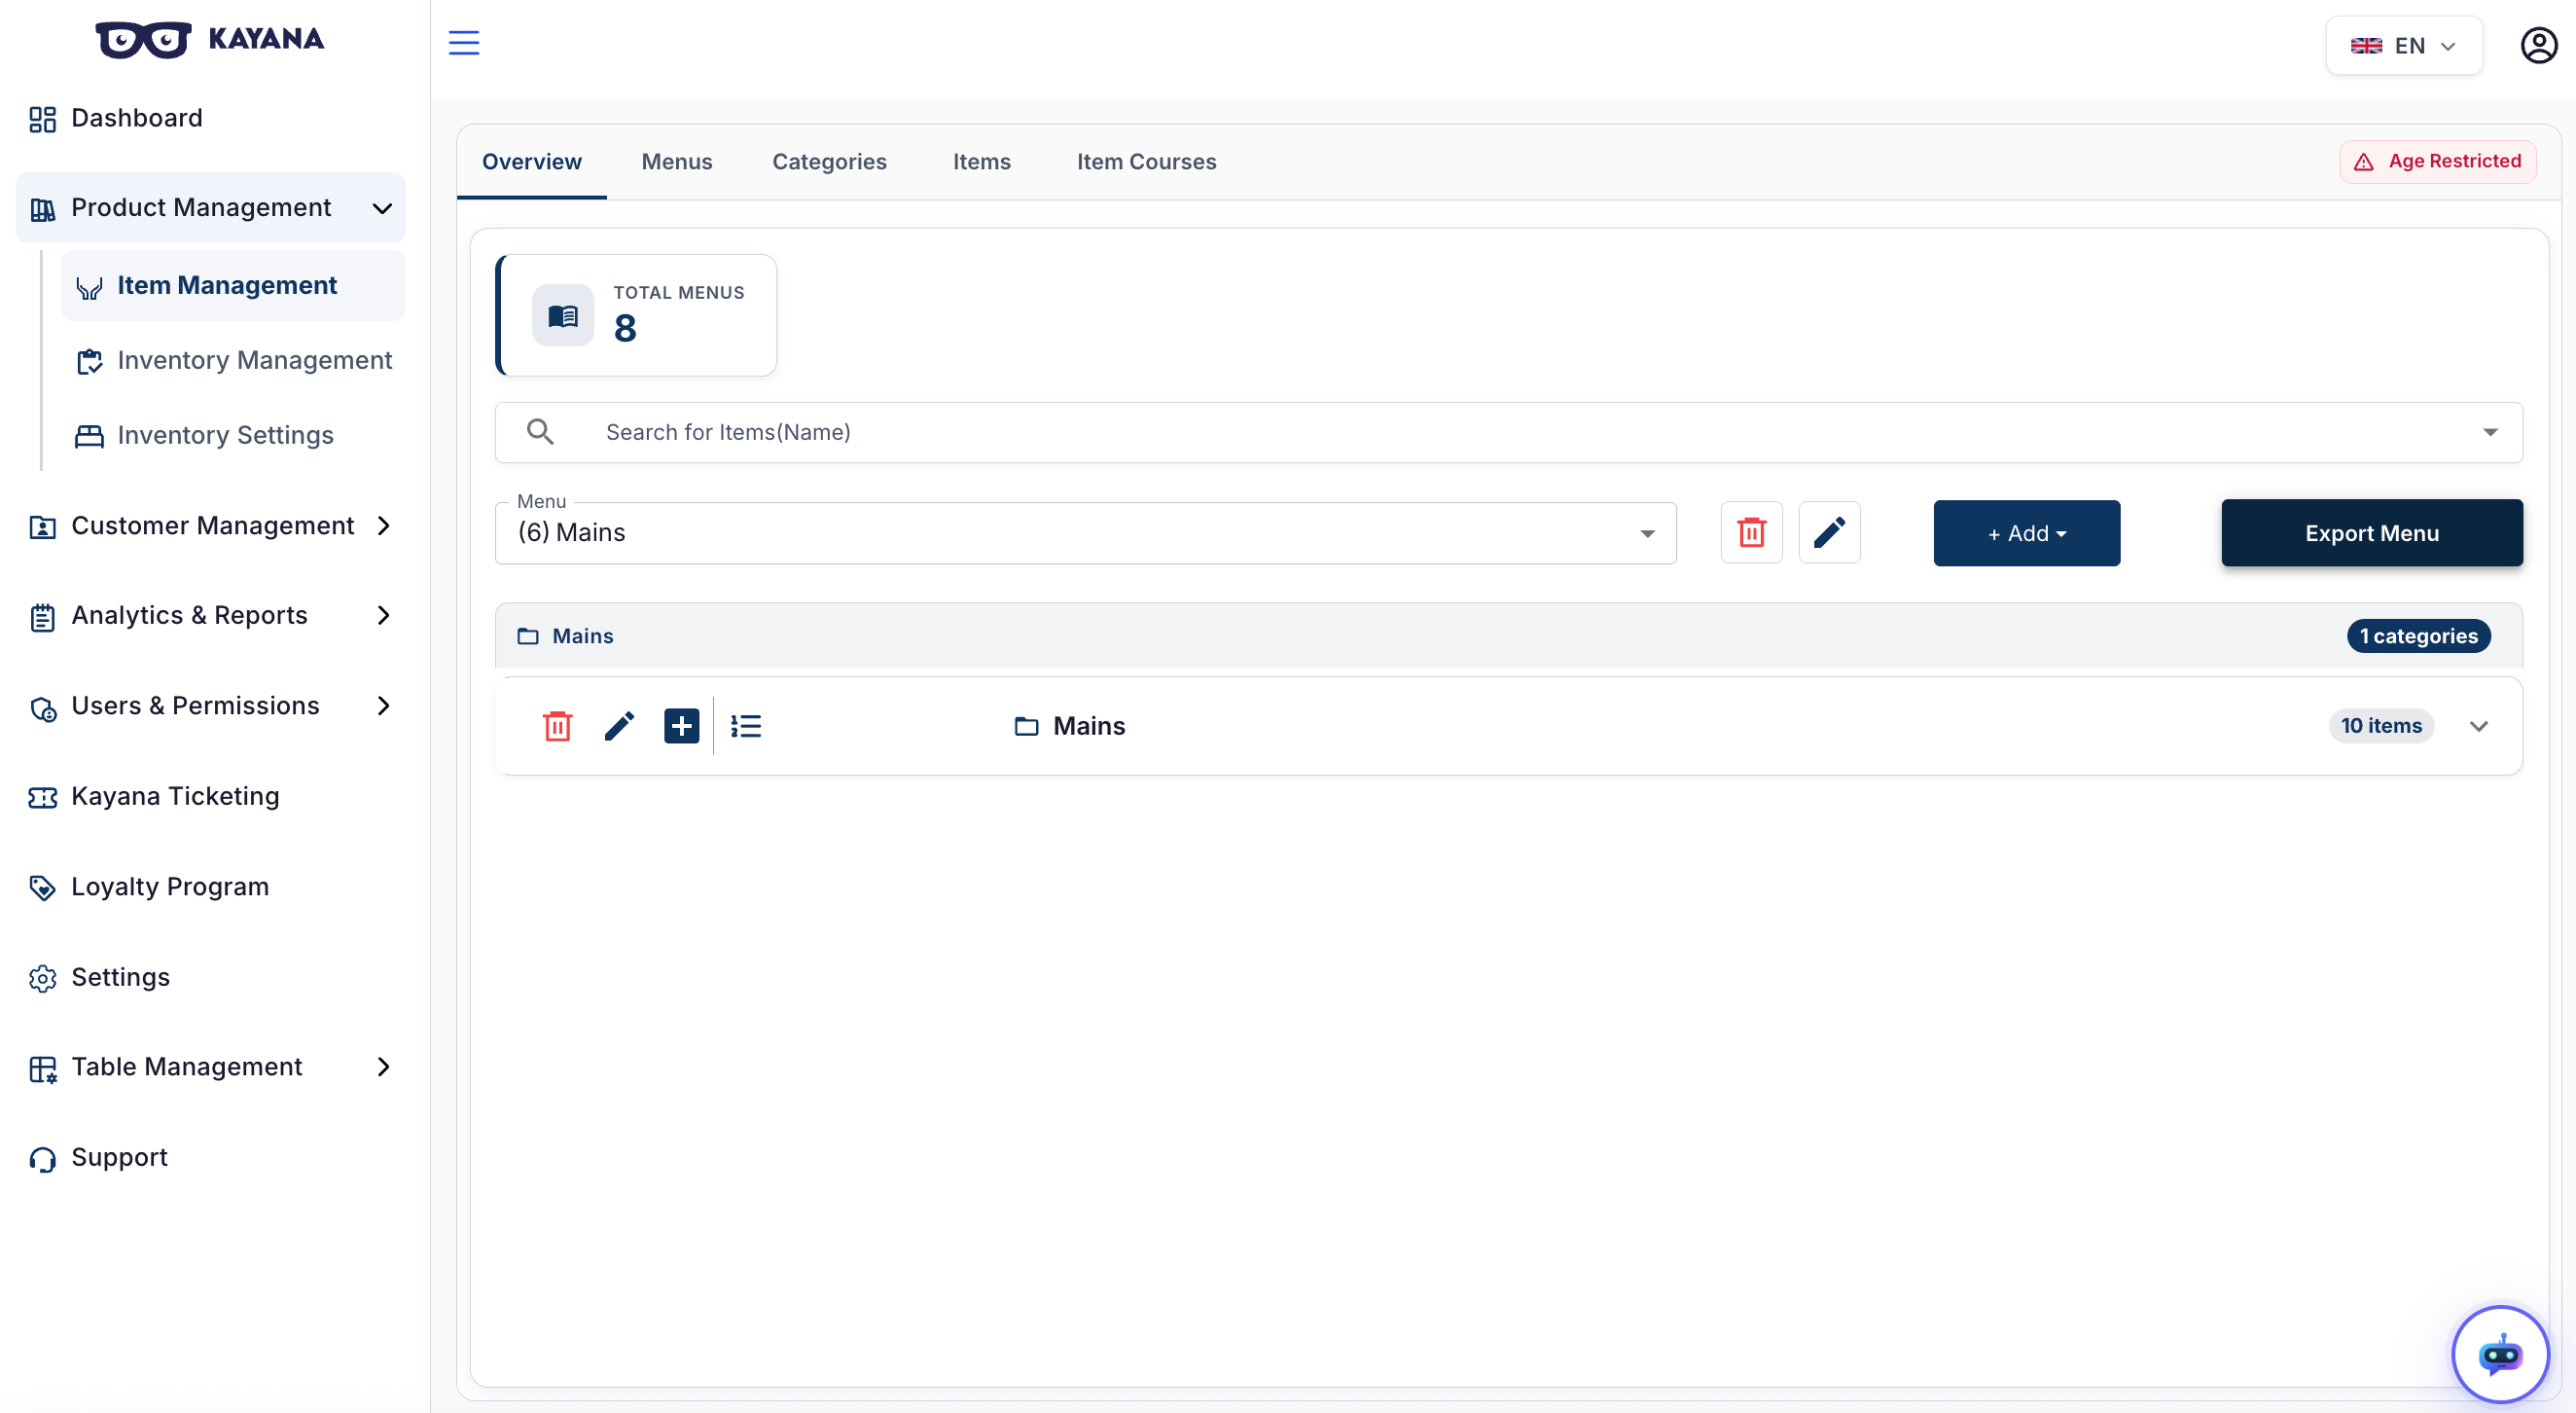Switch to the Item Courses tab

[1146, 161]
